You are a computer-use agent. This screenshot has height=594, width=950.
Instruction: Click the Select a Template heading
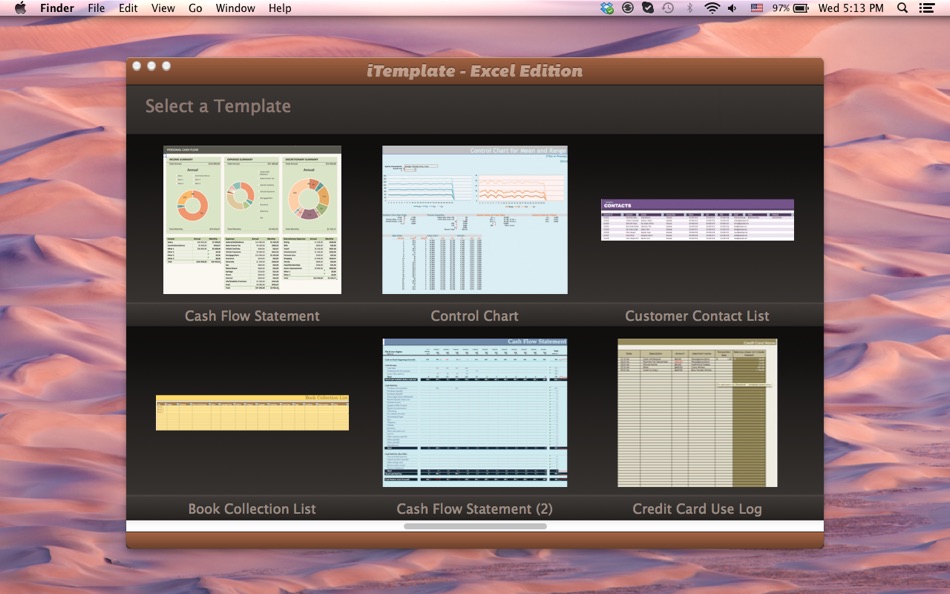[218, 106]
